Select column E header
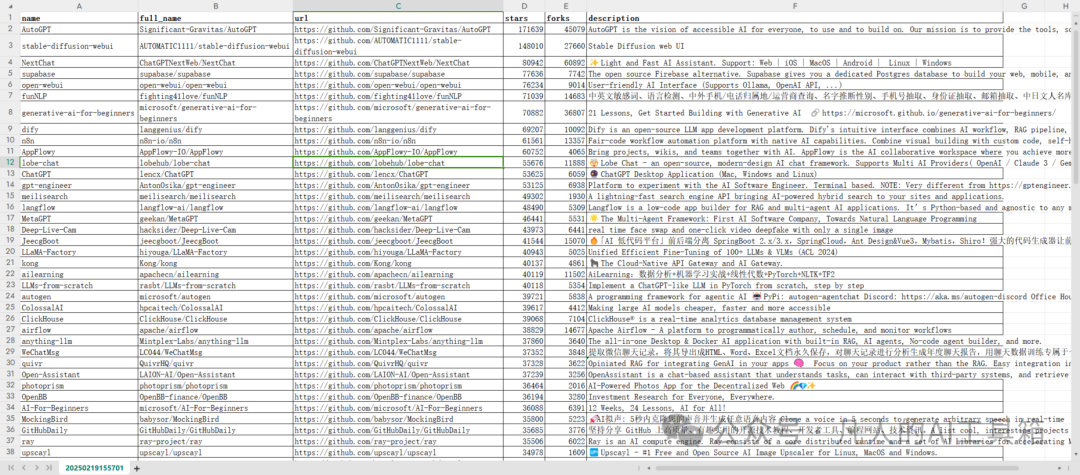The width and height of the screenshot is (1080, 475). tap(565, 6)
